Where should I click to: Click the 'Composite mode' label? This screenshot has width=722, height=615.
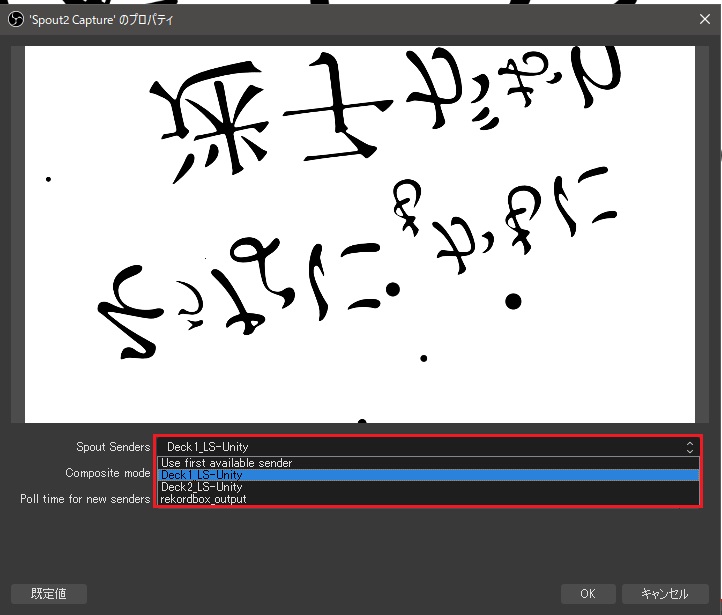tap(108, 473)
